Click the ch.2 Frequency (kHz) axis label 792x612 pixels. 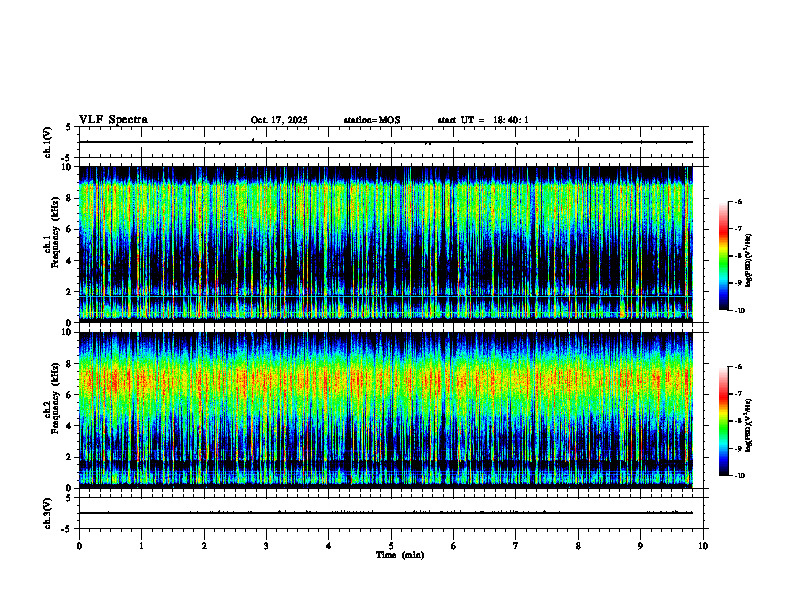coord(52,398)
